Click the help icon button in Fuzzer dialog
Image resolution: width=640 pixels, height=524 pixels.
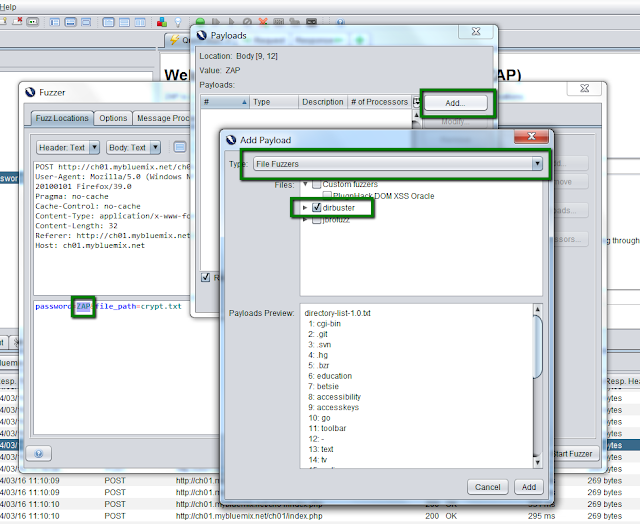pyautogui.click(x=39, y=453)
